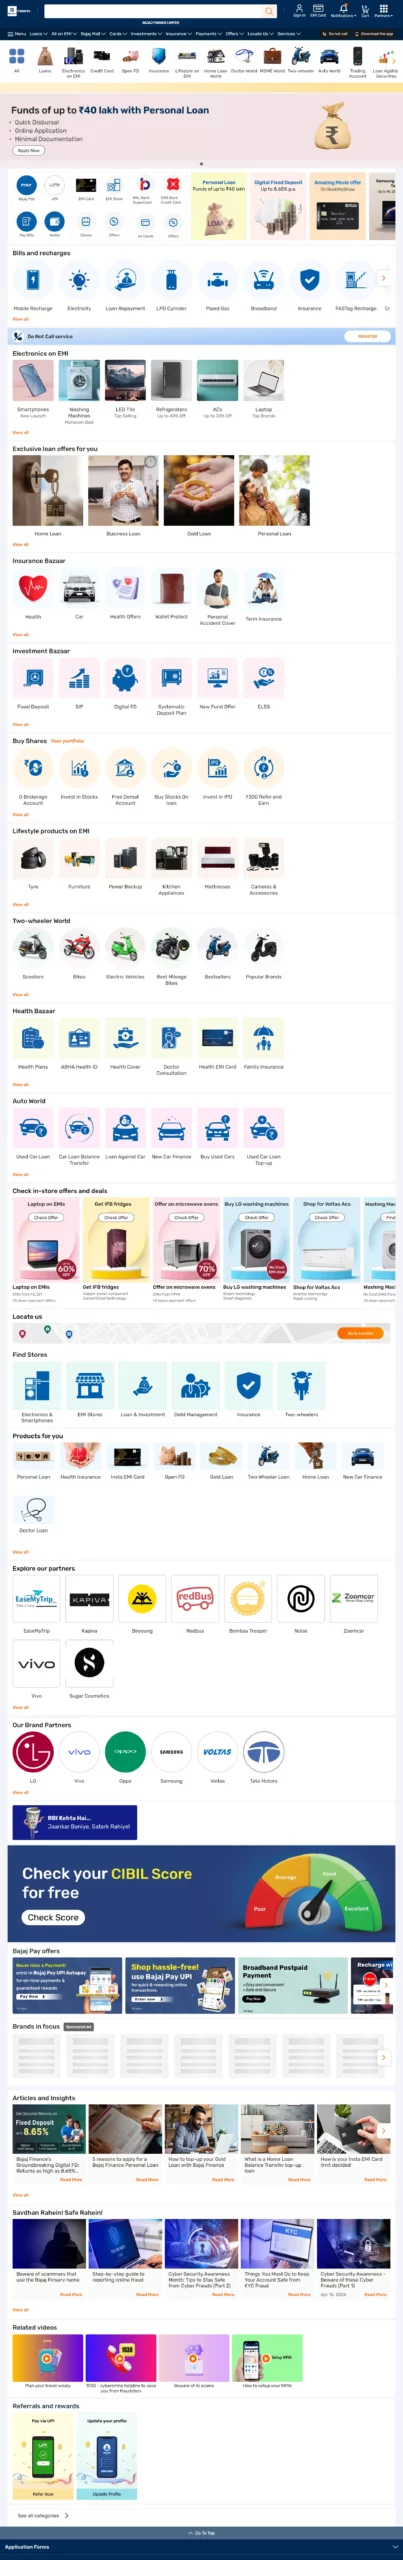The image size is (403, 2560).
Task: Open the main Menu in navigation bar
Action: click(x=16, y=33)
